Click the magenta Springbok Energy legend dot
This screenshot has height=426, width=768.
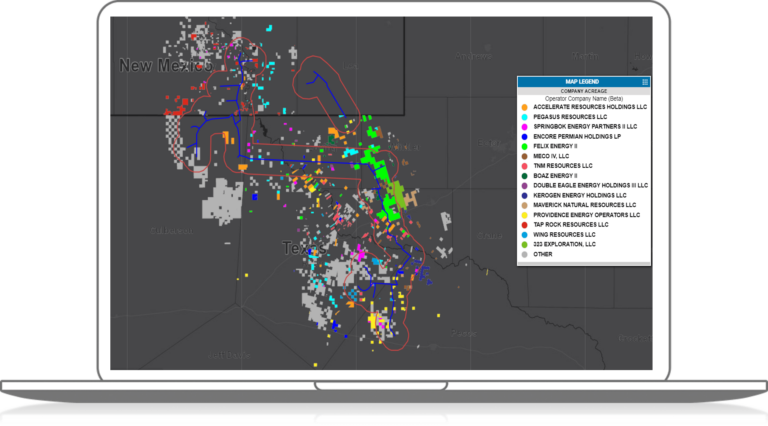(525, 127)
